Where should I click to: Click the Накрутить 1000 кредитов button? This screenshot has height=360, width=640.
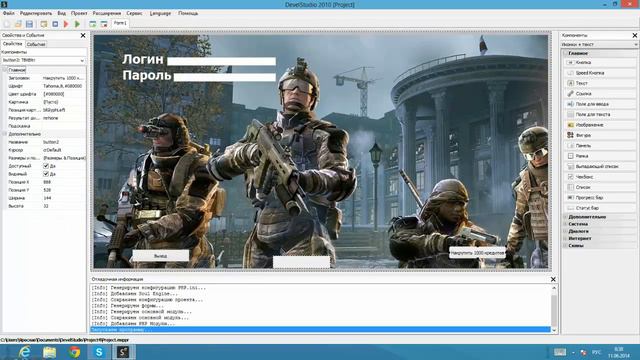click(x=477, y=253)
